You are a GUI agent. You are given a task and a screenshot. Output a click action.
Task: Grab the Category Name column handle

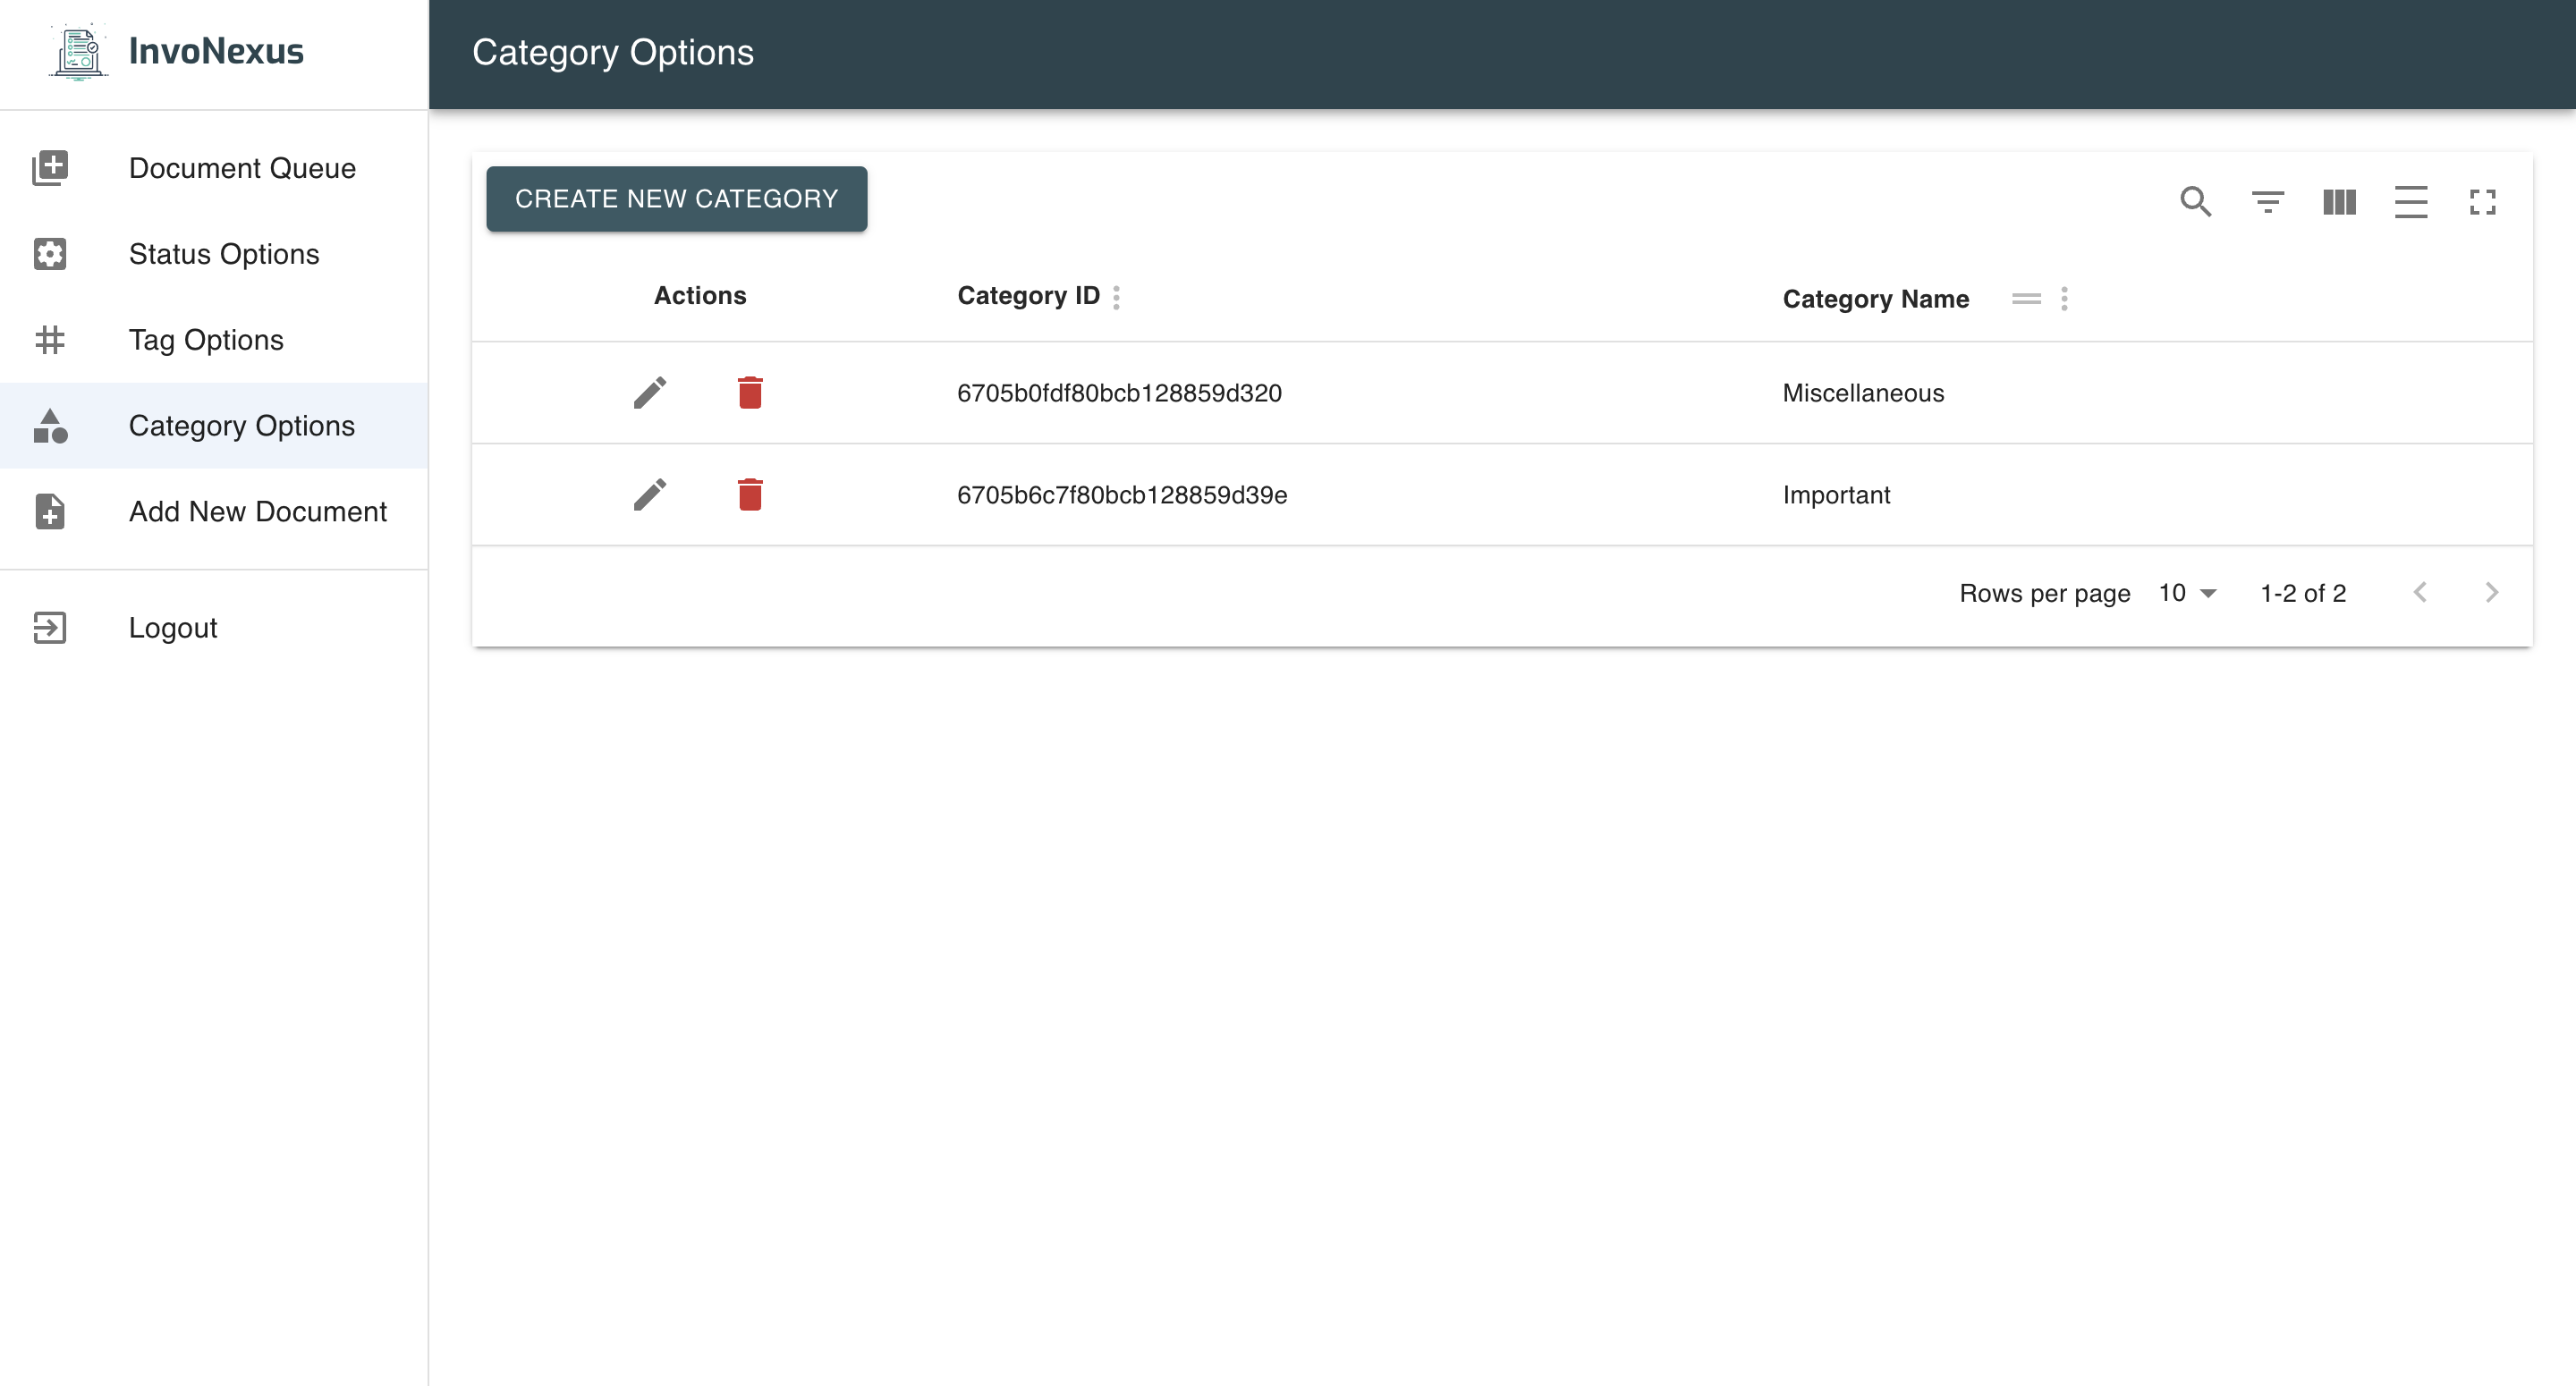[2026, 299]
